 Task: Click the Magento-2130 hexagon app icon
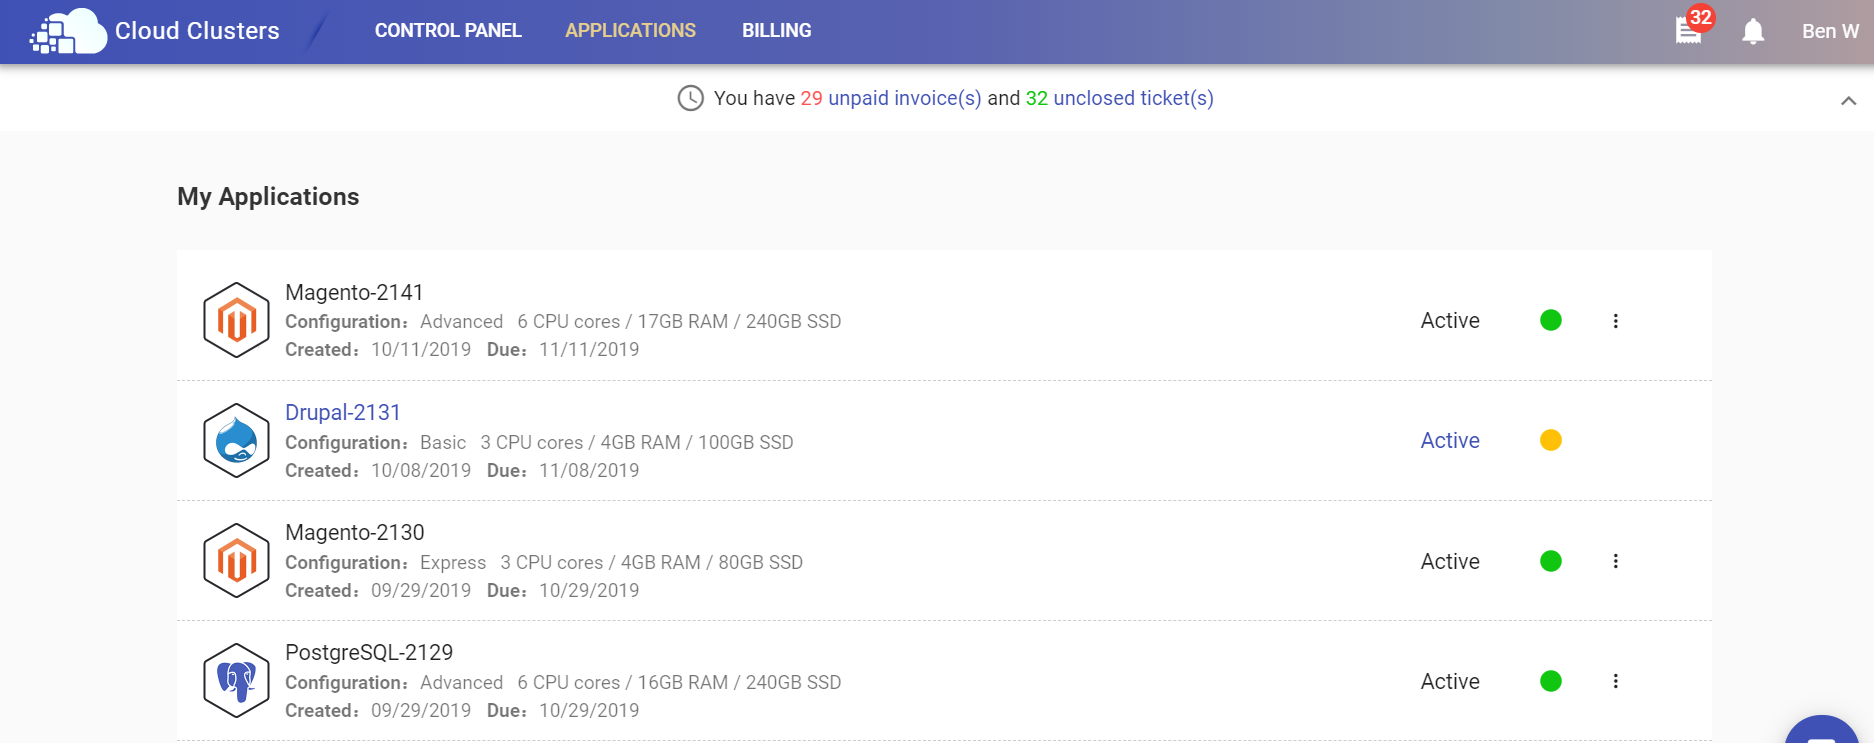pyautogui.click(x=236, y=560)
